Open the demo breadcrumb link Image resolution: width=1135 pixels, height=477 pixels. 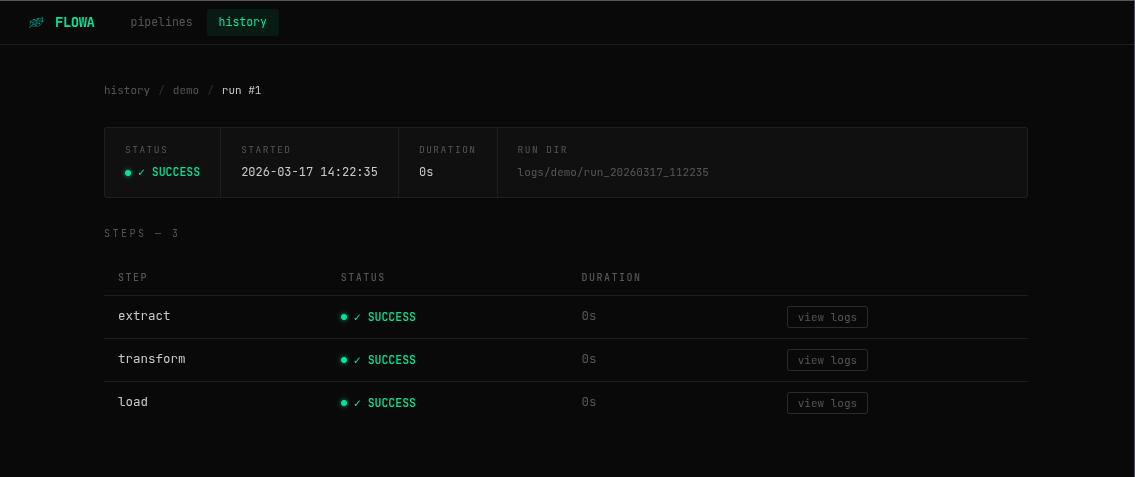coord(185,90)
